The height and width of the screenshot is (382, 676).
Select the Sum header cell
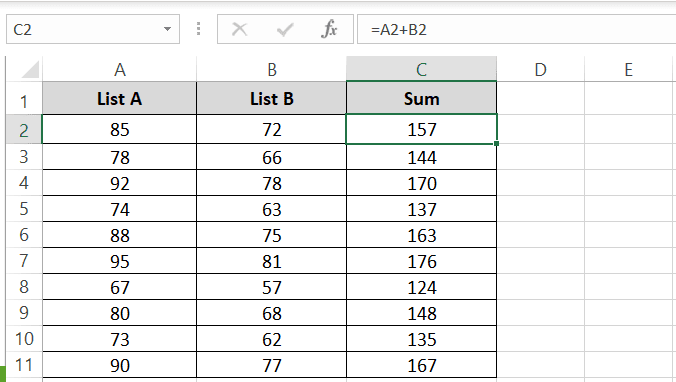coord(422,98)
